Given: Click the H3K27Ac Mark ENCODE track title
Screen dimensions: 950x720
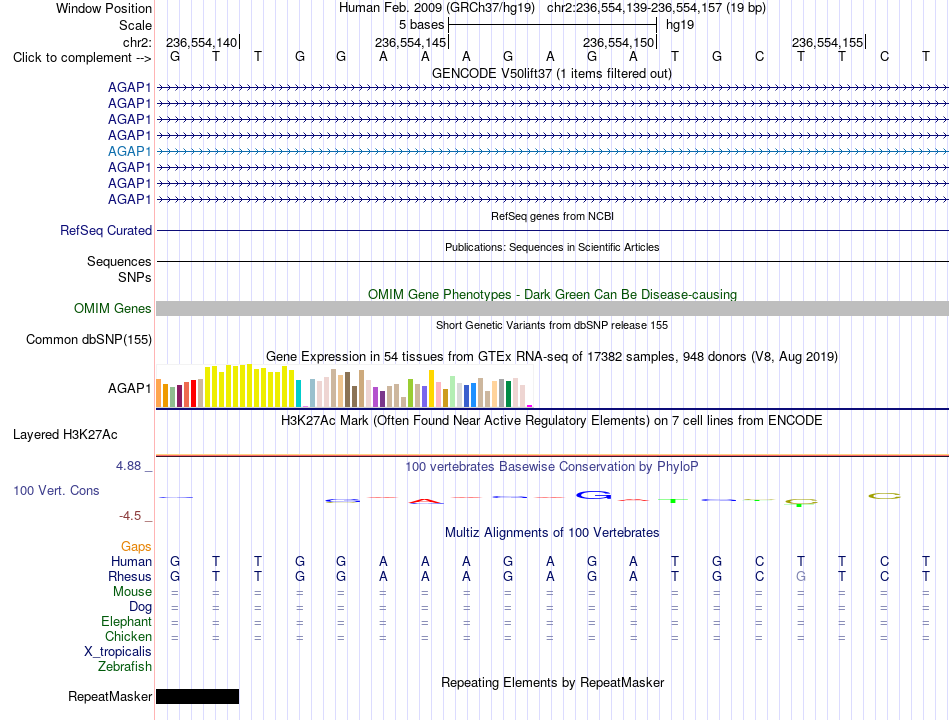Looking at the screenshot, I should pos(552,421).
